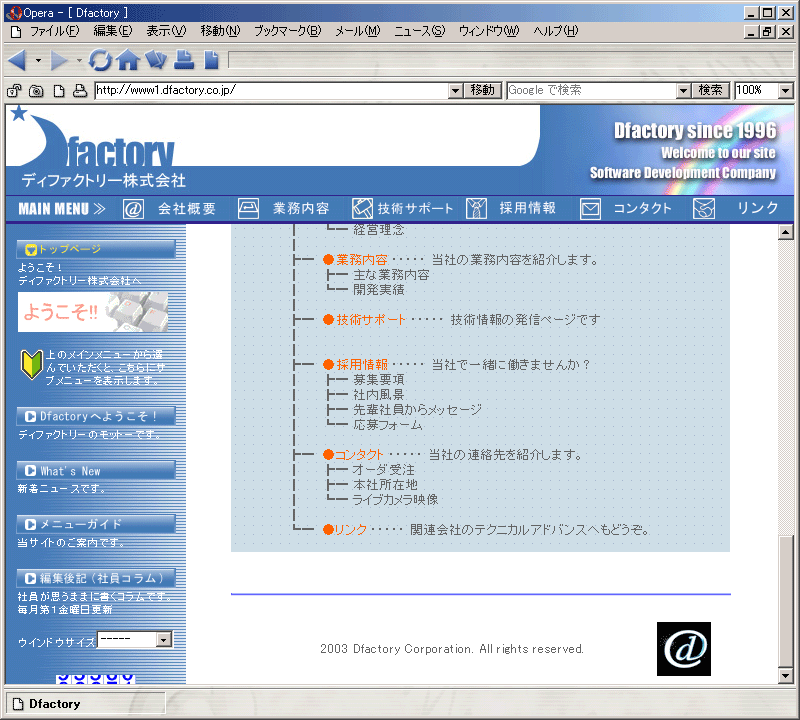The height and width of the screenshot is (720, 800).
Task: Click the orange 業務内容 link in the sitemap
Action: pos(362,260)
